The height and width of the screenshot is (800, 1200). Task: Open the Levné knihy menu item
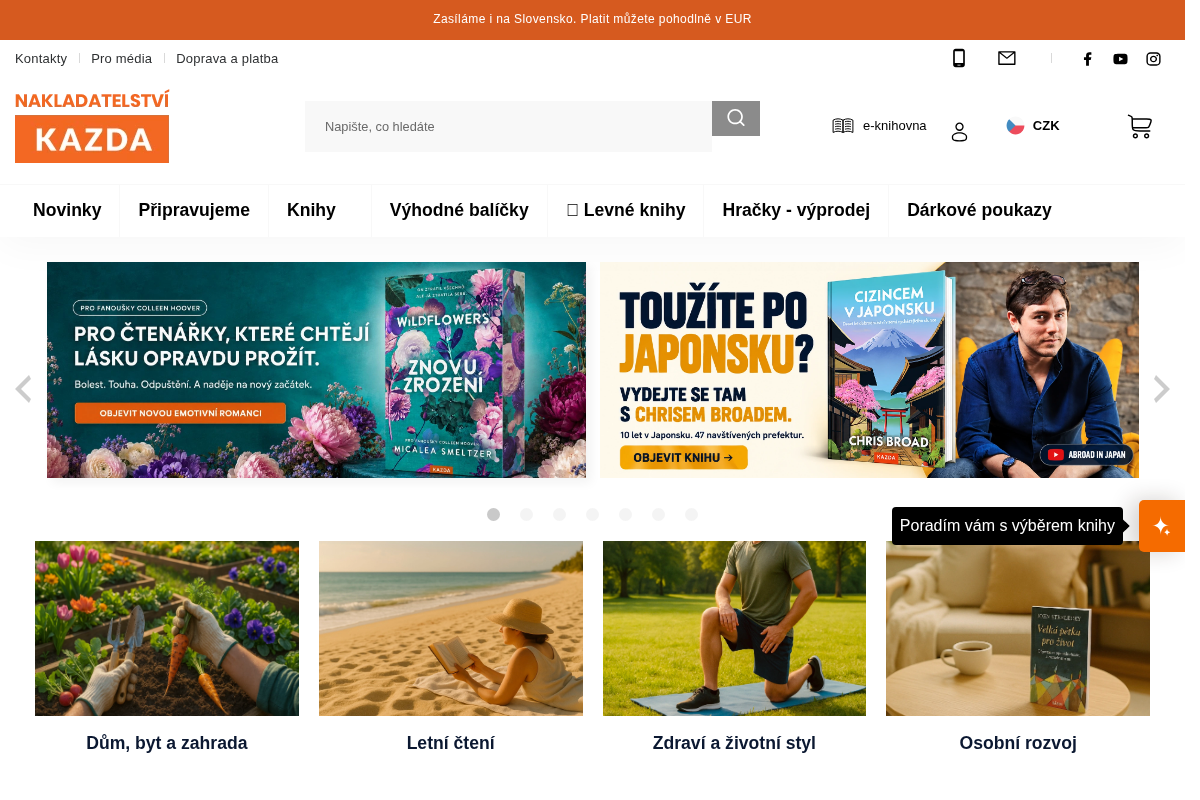pos(626,210)
